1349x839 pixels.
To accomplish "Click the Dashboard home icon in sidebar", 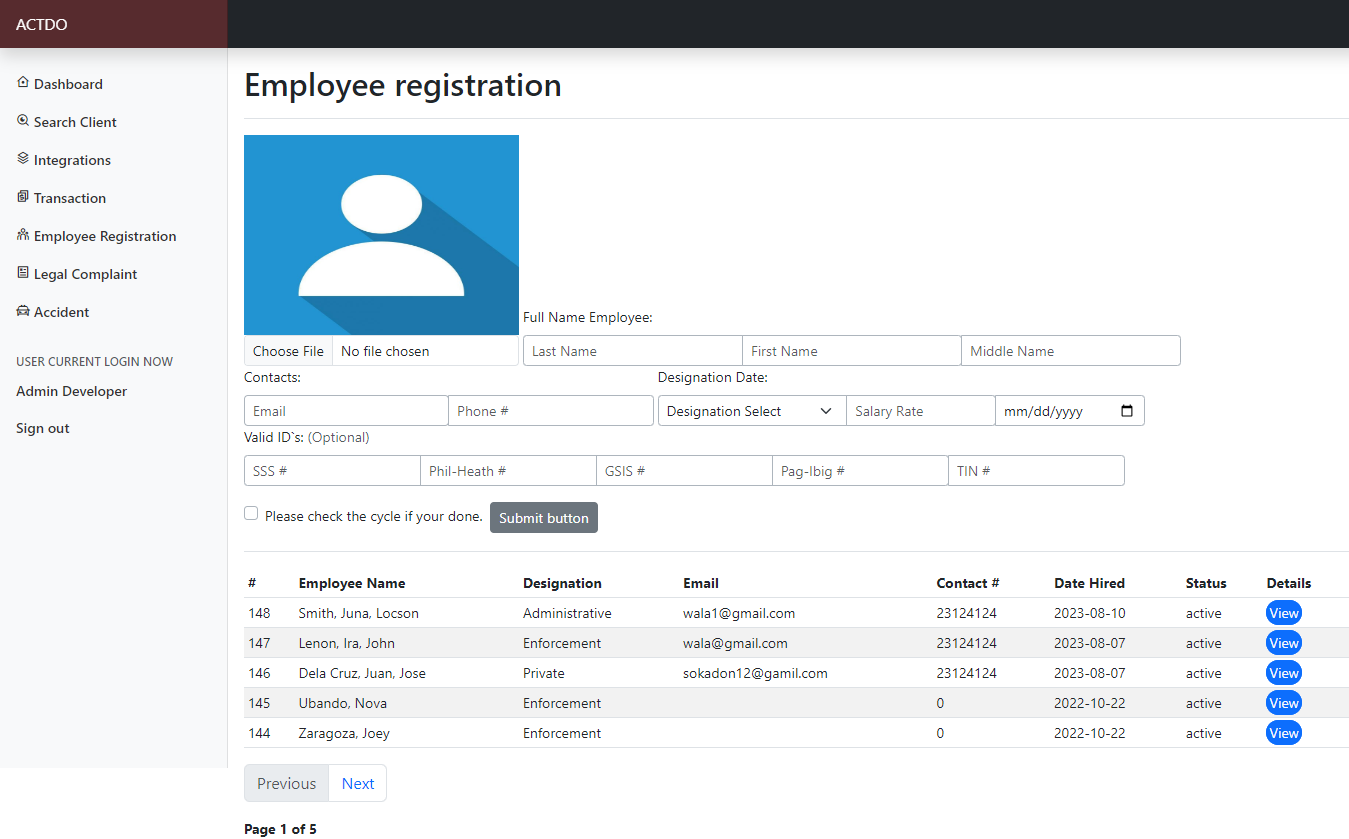I will coord(23,83).
